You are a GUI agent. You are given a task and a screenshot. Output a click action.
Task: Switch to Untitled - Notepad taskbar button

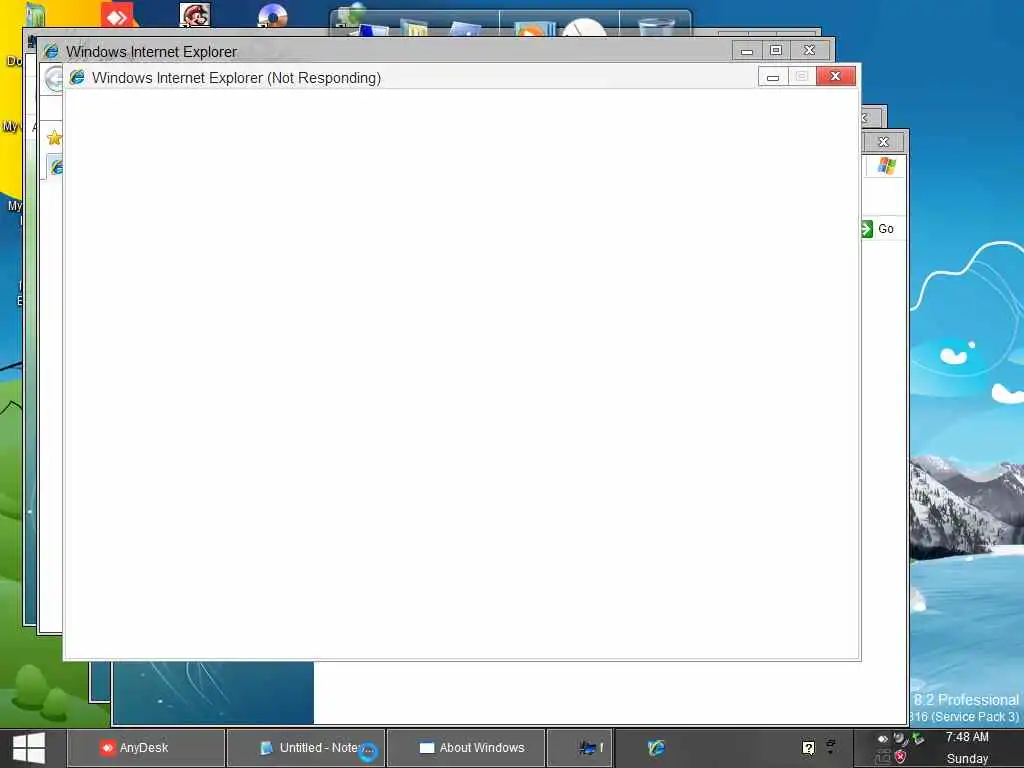[x=306, y=748]
